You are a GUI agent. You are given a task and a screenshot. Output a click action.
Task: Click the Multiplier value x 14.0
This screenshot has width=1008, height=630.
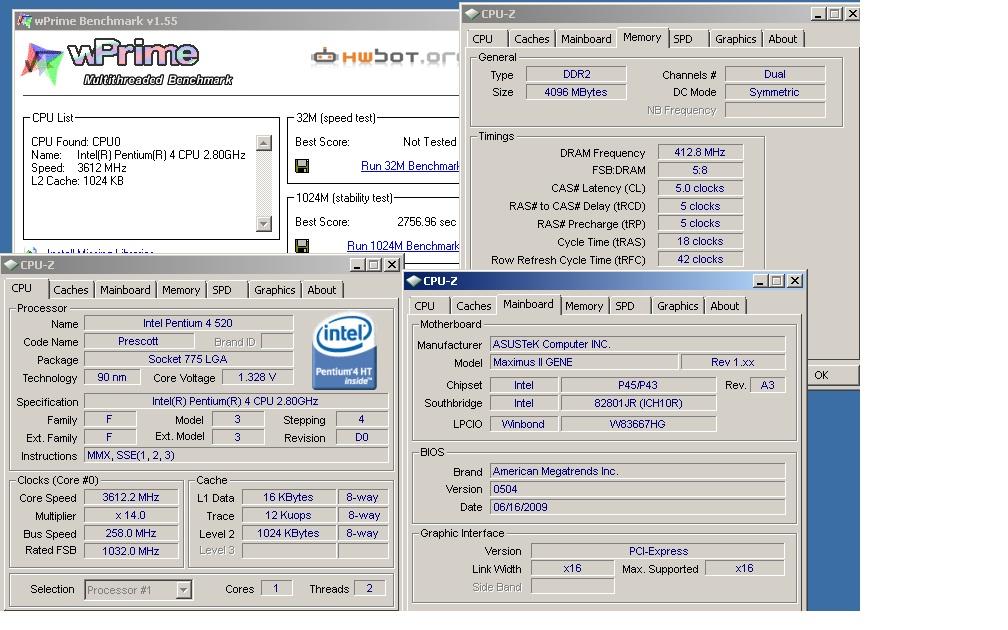pos(131,515)
